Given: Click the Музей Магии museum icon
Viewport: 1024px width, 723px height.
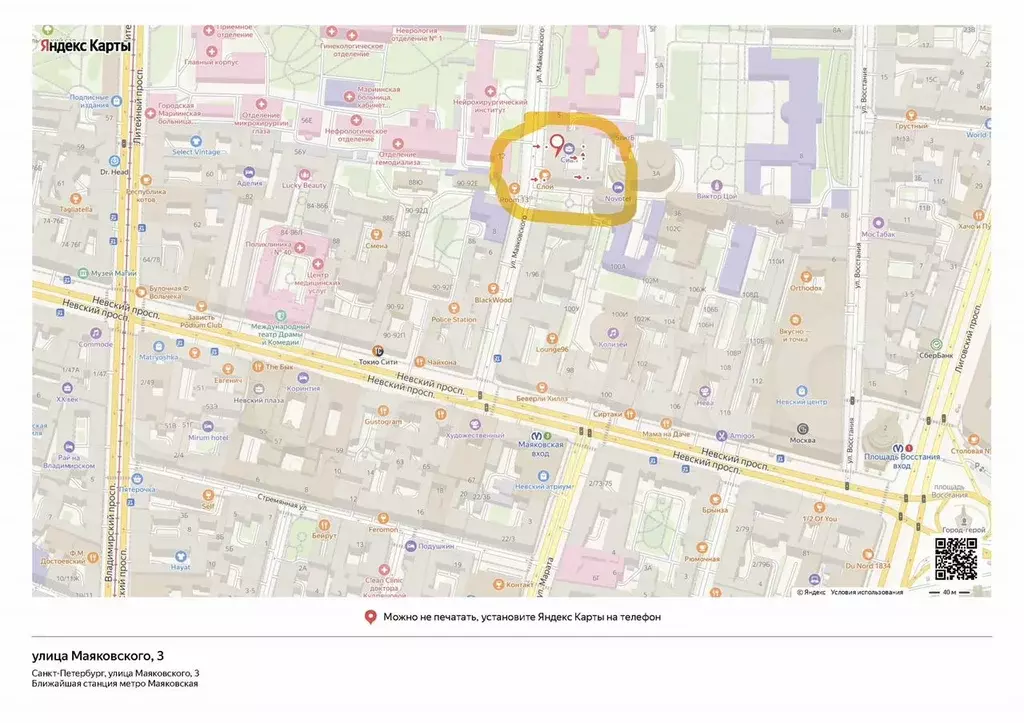Looking at the screenshot, I should tap(82, 273).
